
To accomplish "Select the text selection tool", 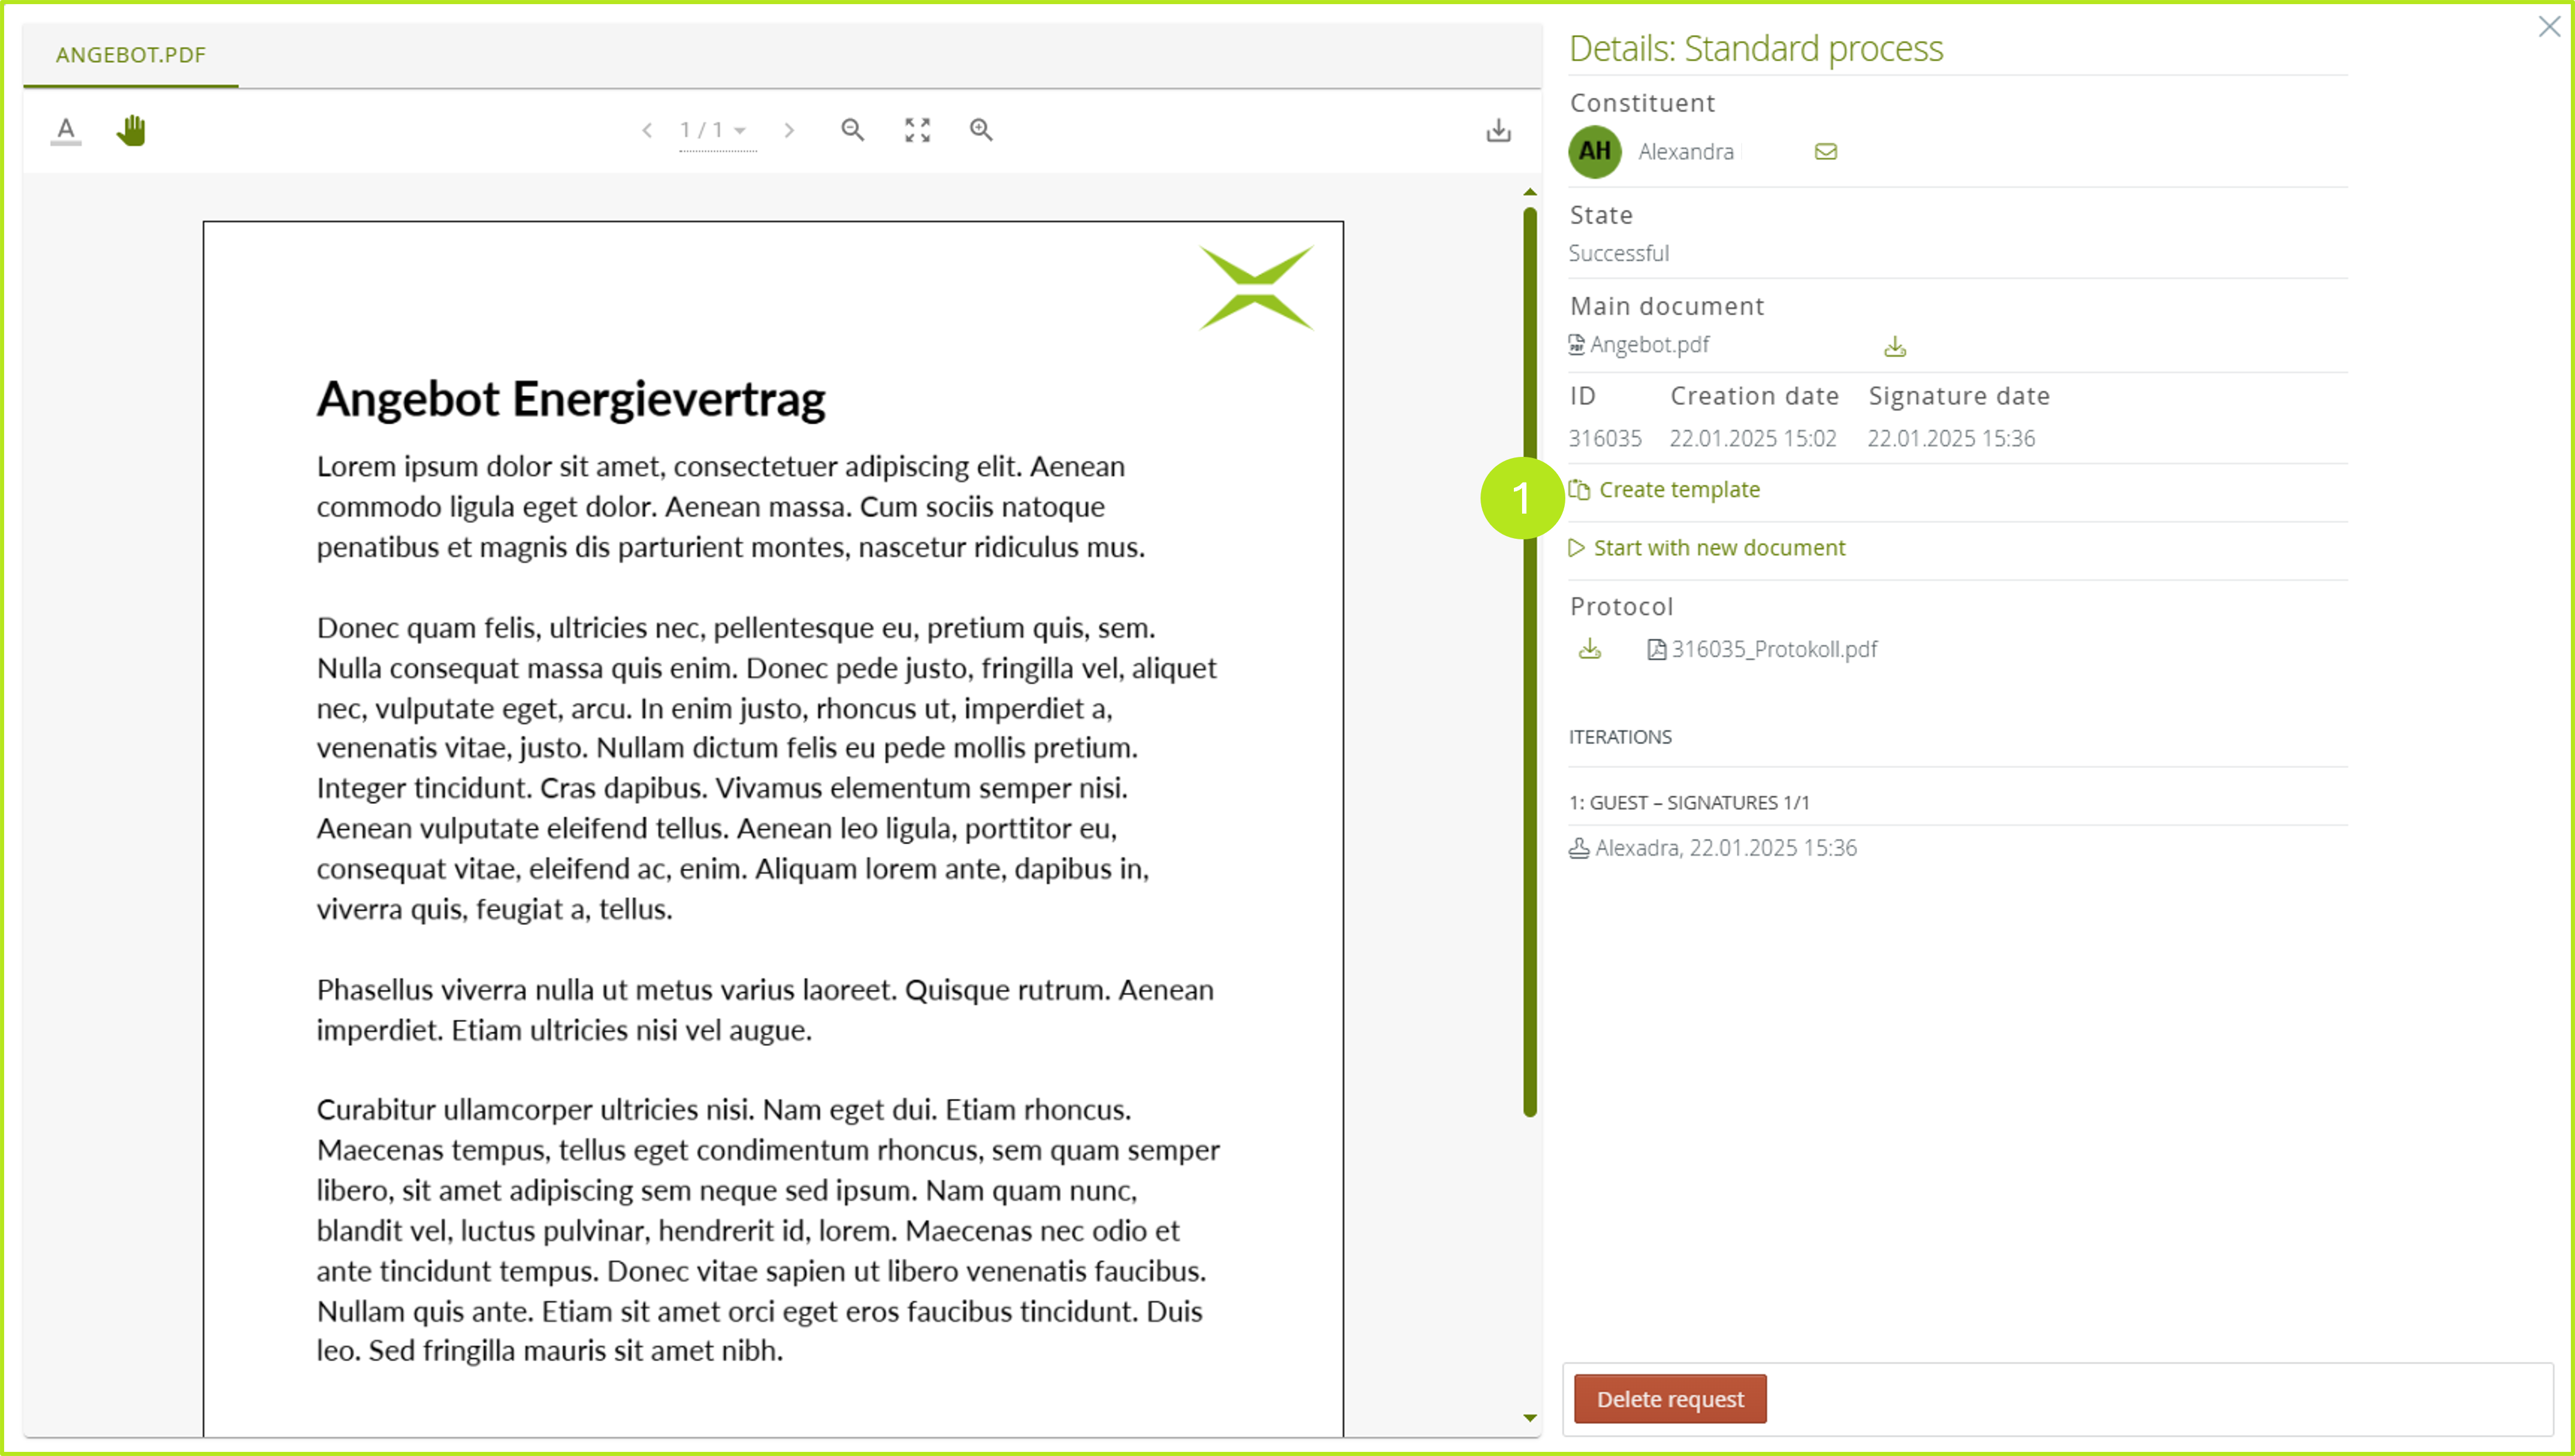I will (x=66, y=130).
